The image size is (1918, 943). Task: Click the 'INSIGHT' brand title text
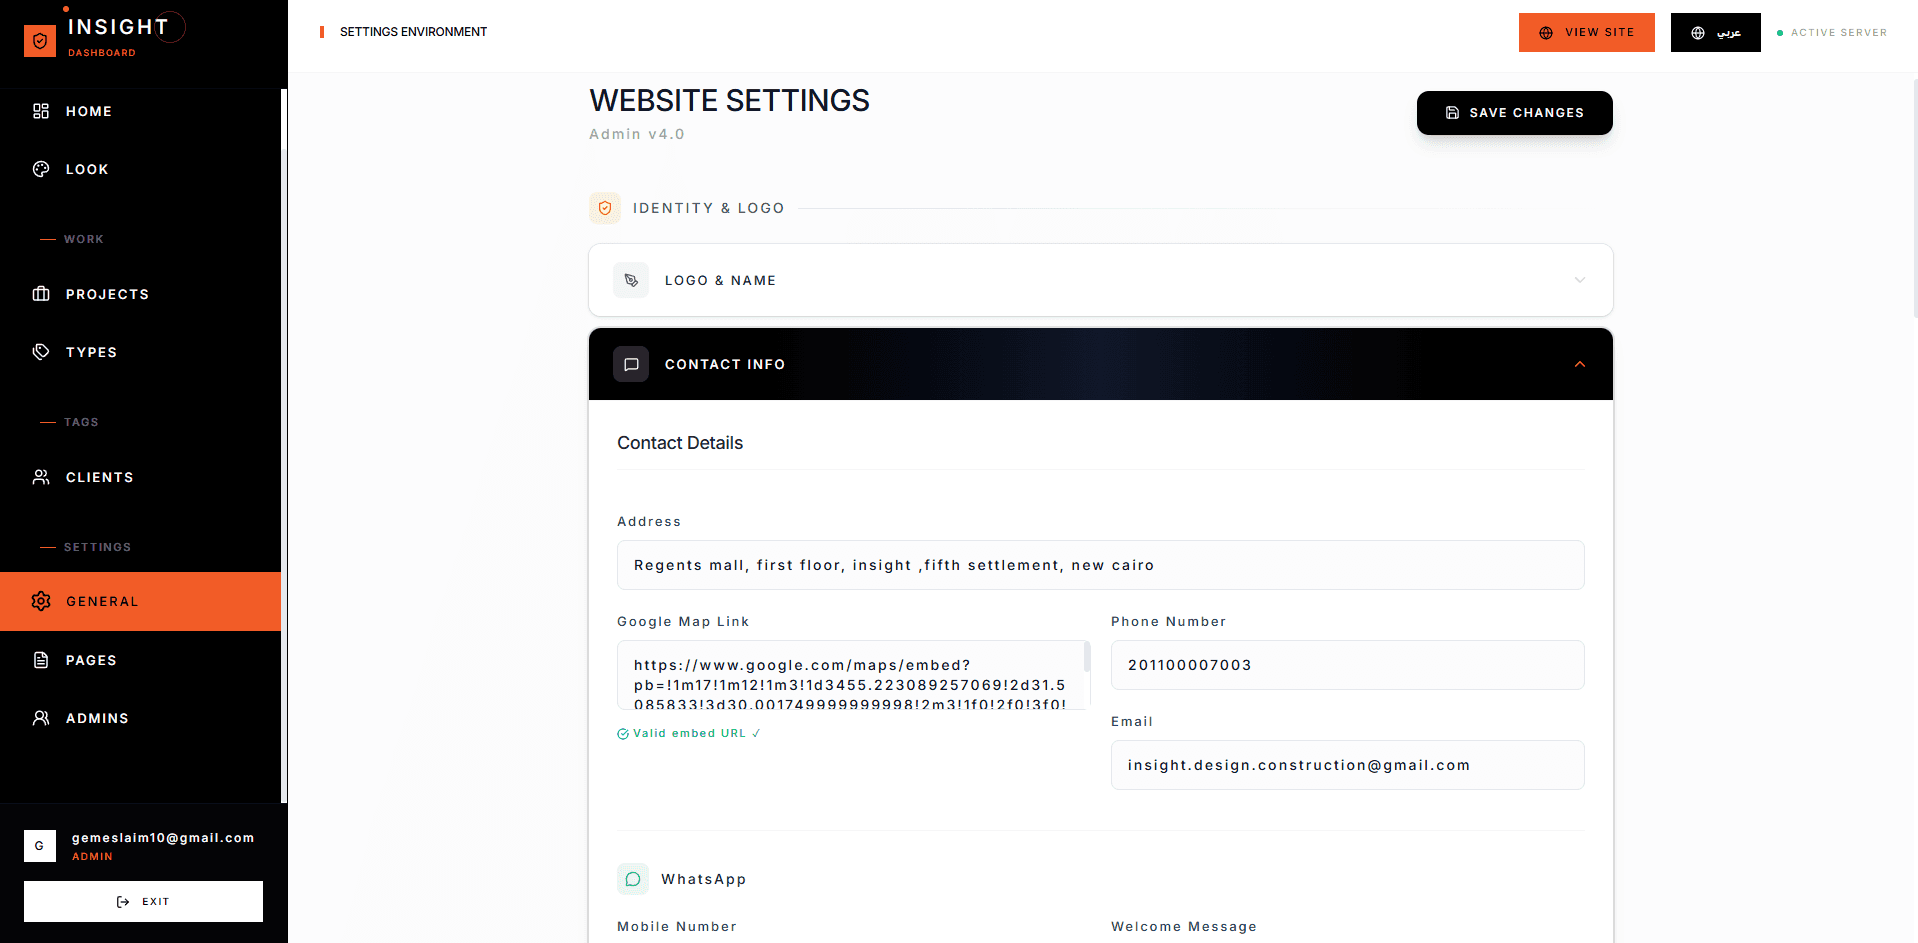[x=118, y=27]
